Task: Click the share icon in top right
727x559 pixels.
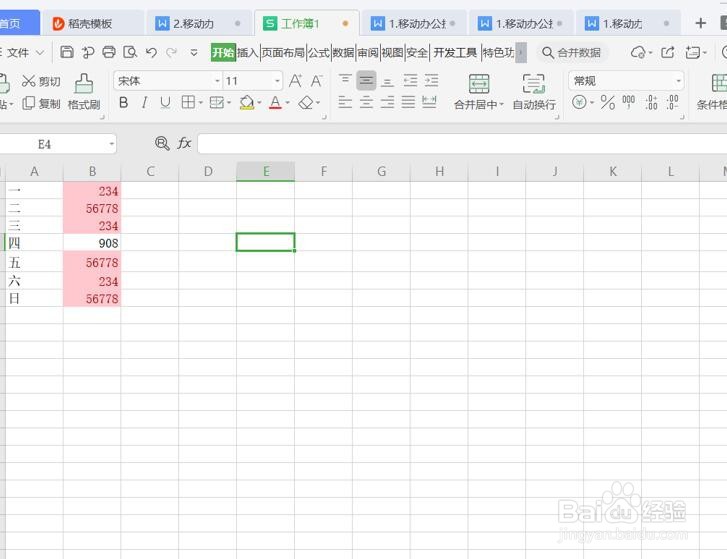Action: pyautogui.click(x=667, y=52)
